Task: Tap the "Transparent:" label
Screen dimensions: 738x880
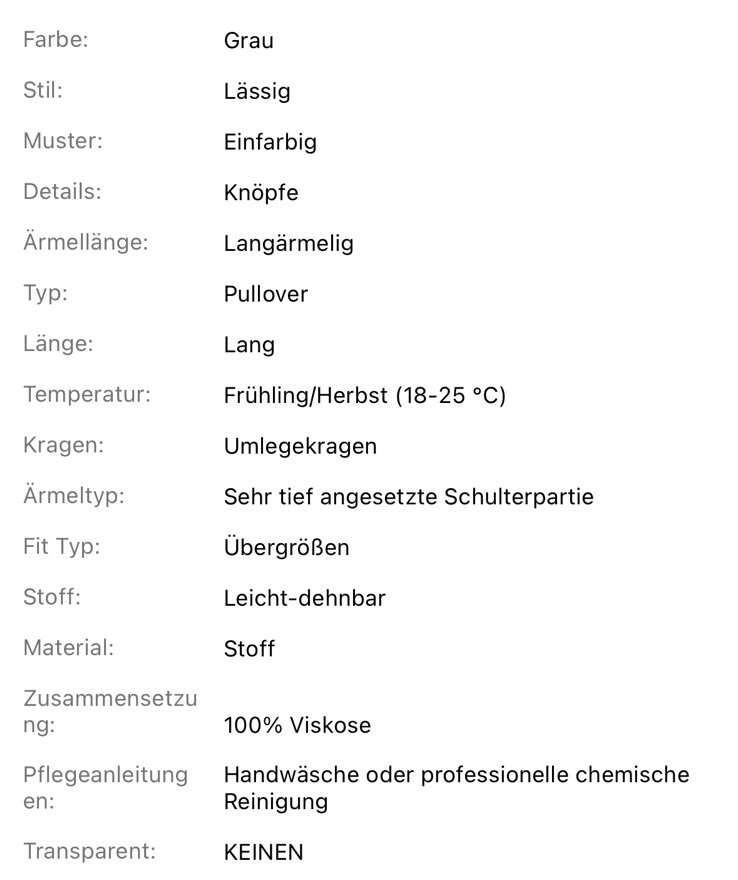Action: click(90, 851)
